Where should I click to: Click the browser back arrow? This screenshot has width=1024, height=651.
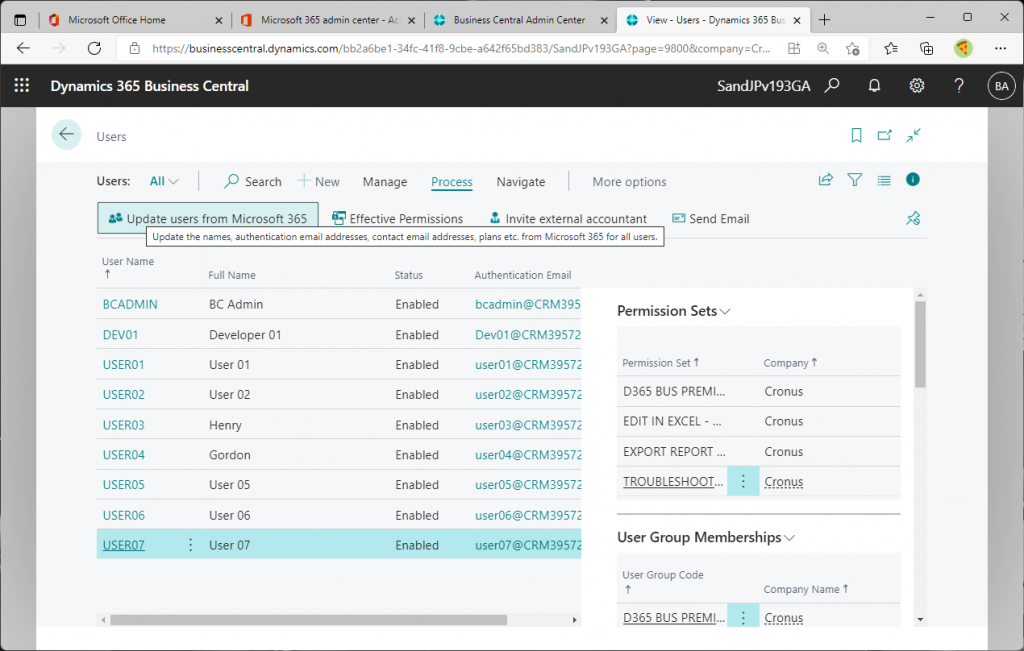point(24,48)
